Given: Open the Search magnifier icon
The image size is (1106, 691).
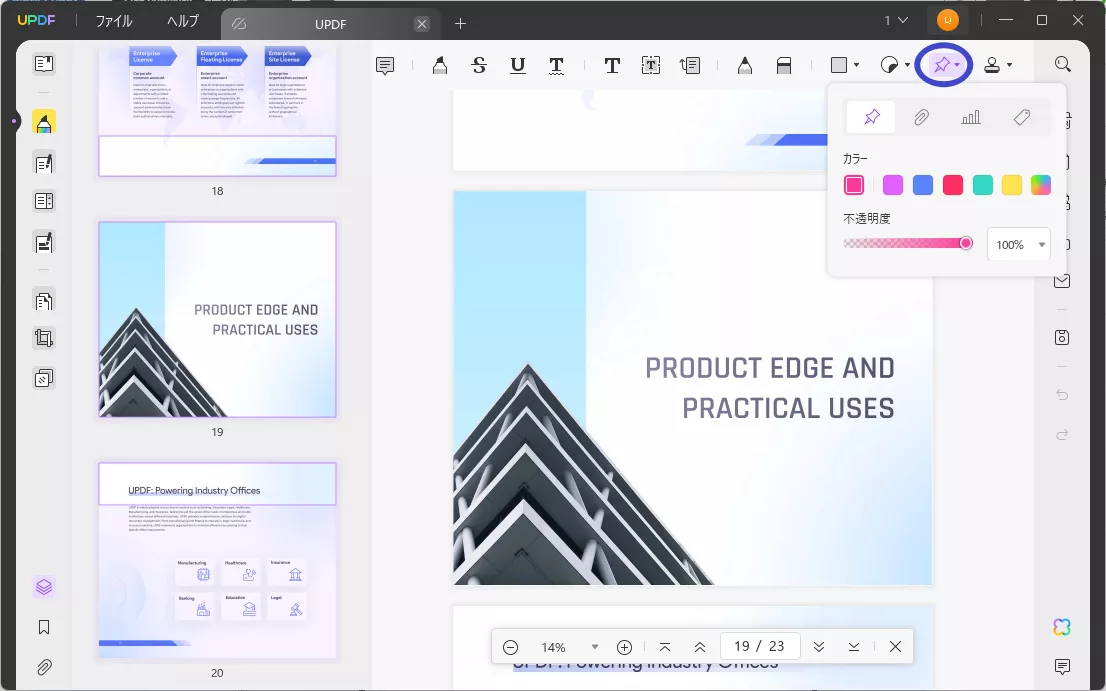Looking at the screenshot, I should pyautogui.click(x=1062, y=65).
